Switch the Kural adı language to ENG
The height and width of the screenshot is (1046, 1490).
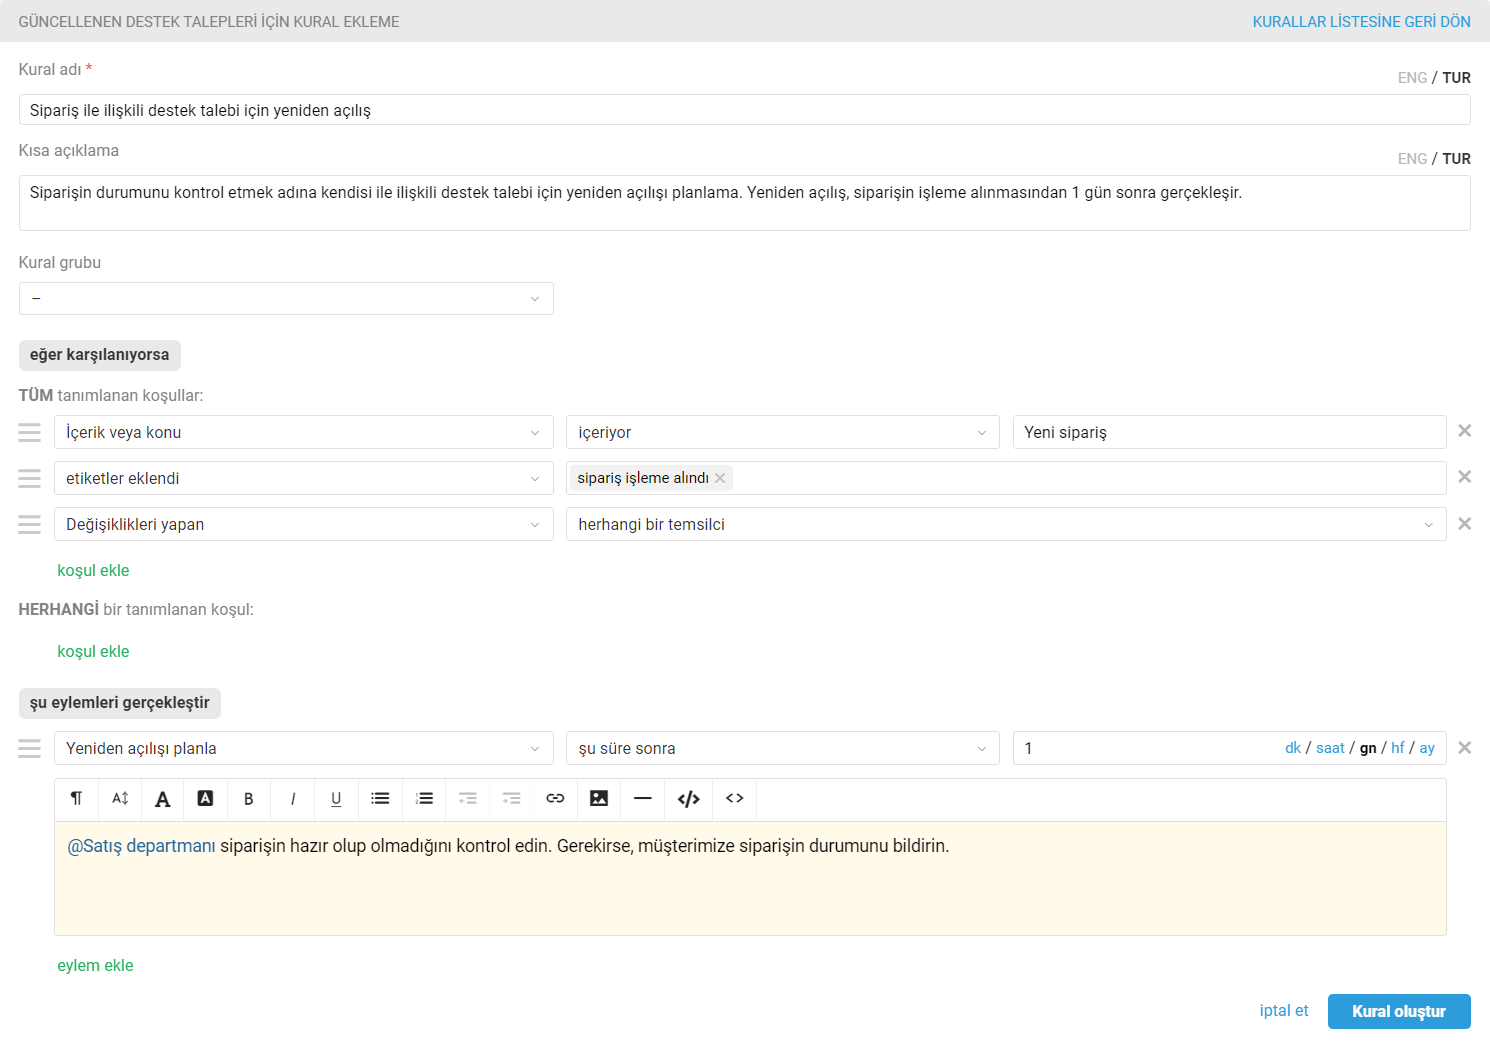click(1411, 78)
